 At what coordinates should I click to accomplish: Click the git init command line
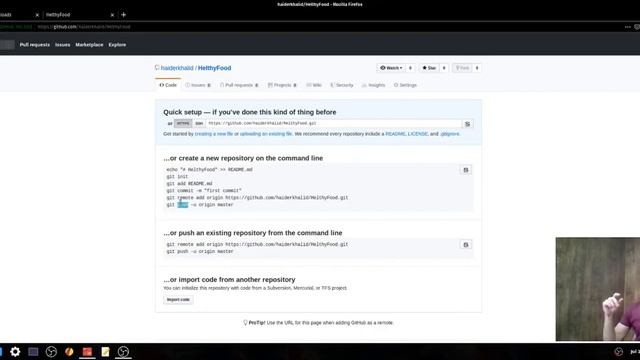coord(177,177)
